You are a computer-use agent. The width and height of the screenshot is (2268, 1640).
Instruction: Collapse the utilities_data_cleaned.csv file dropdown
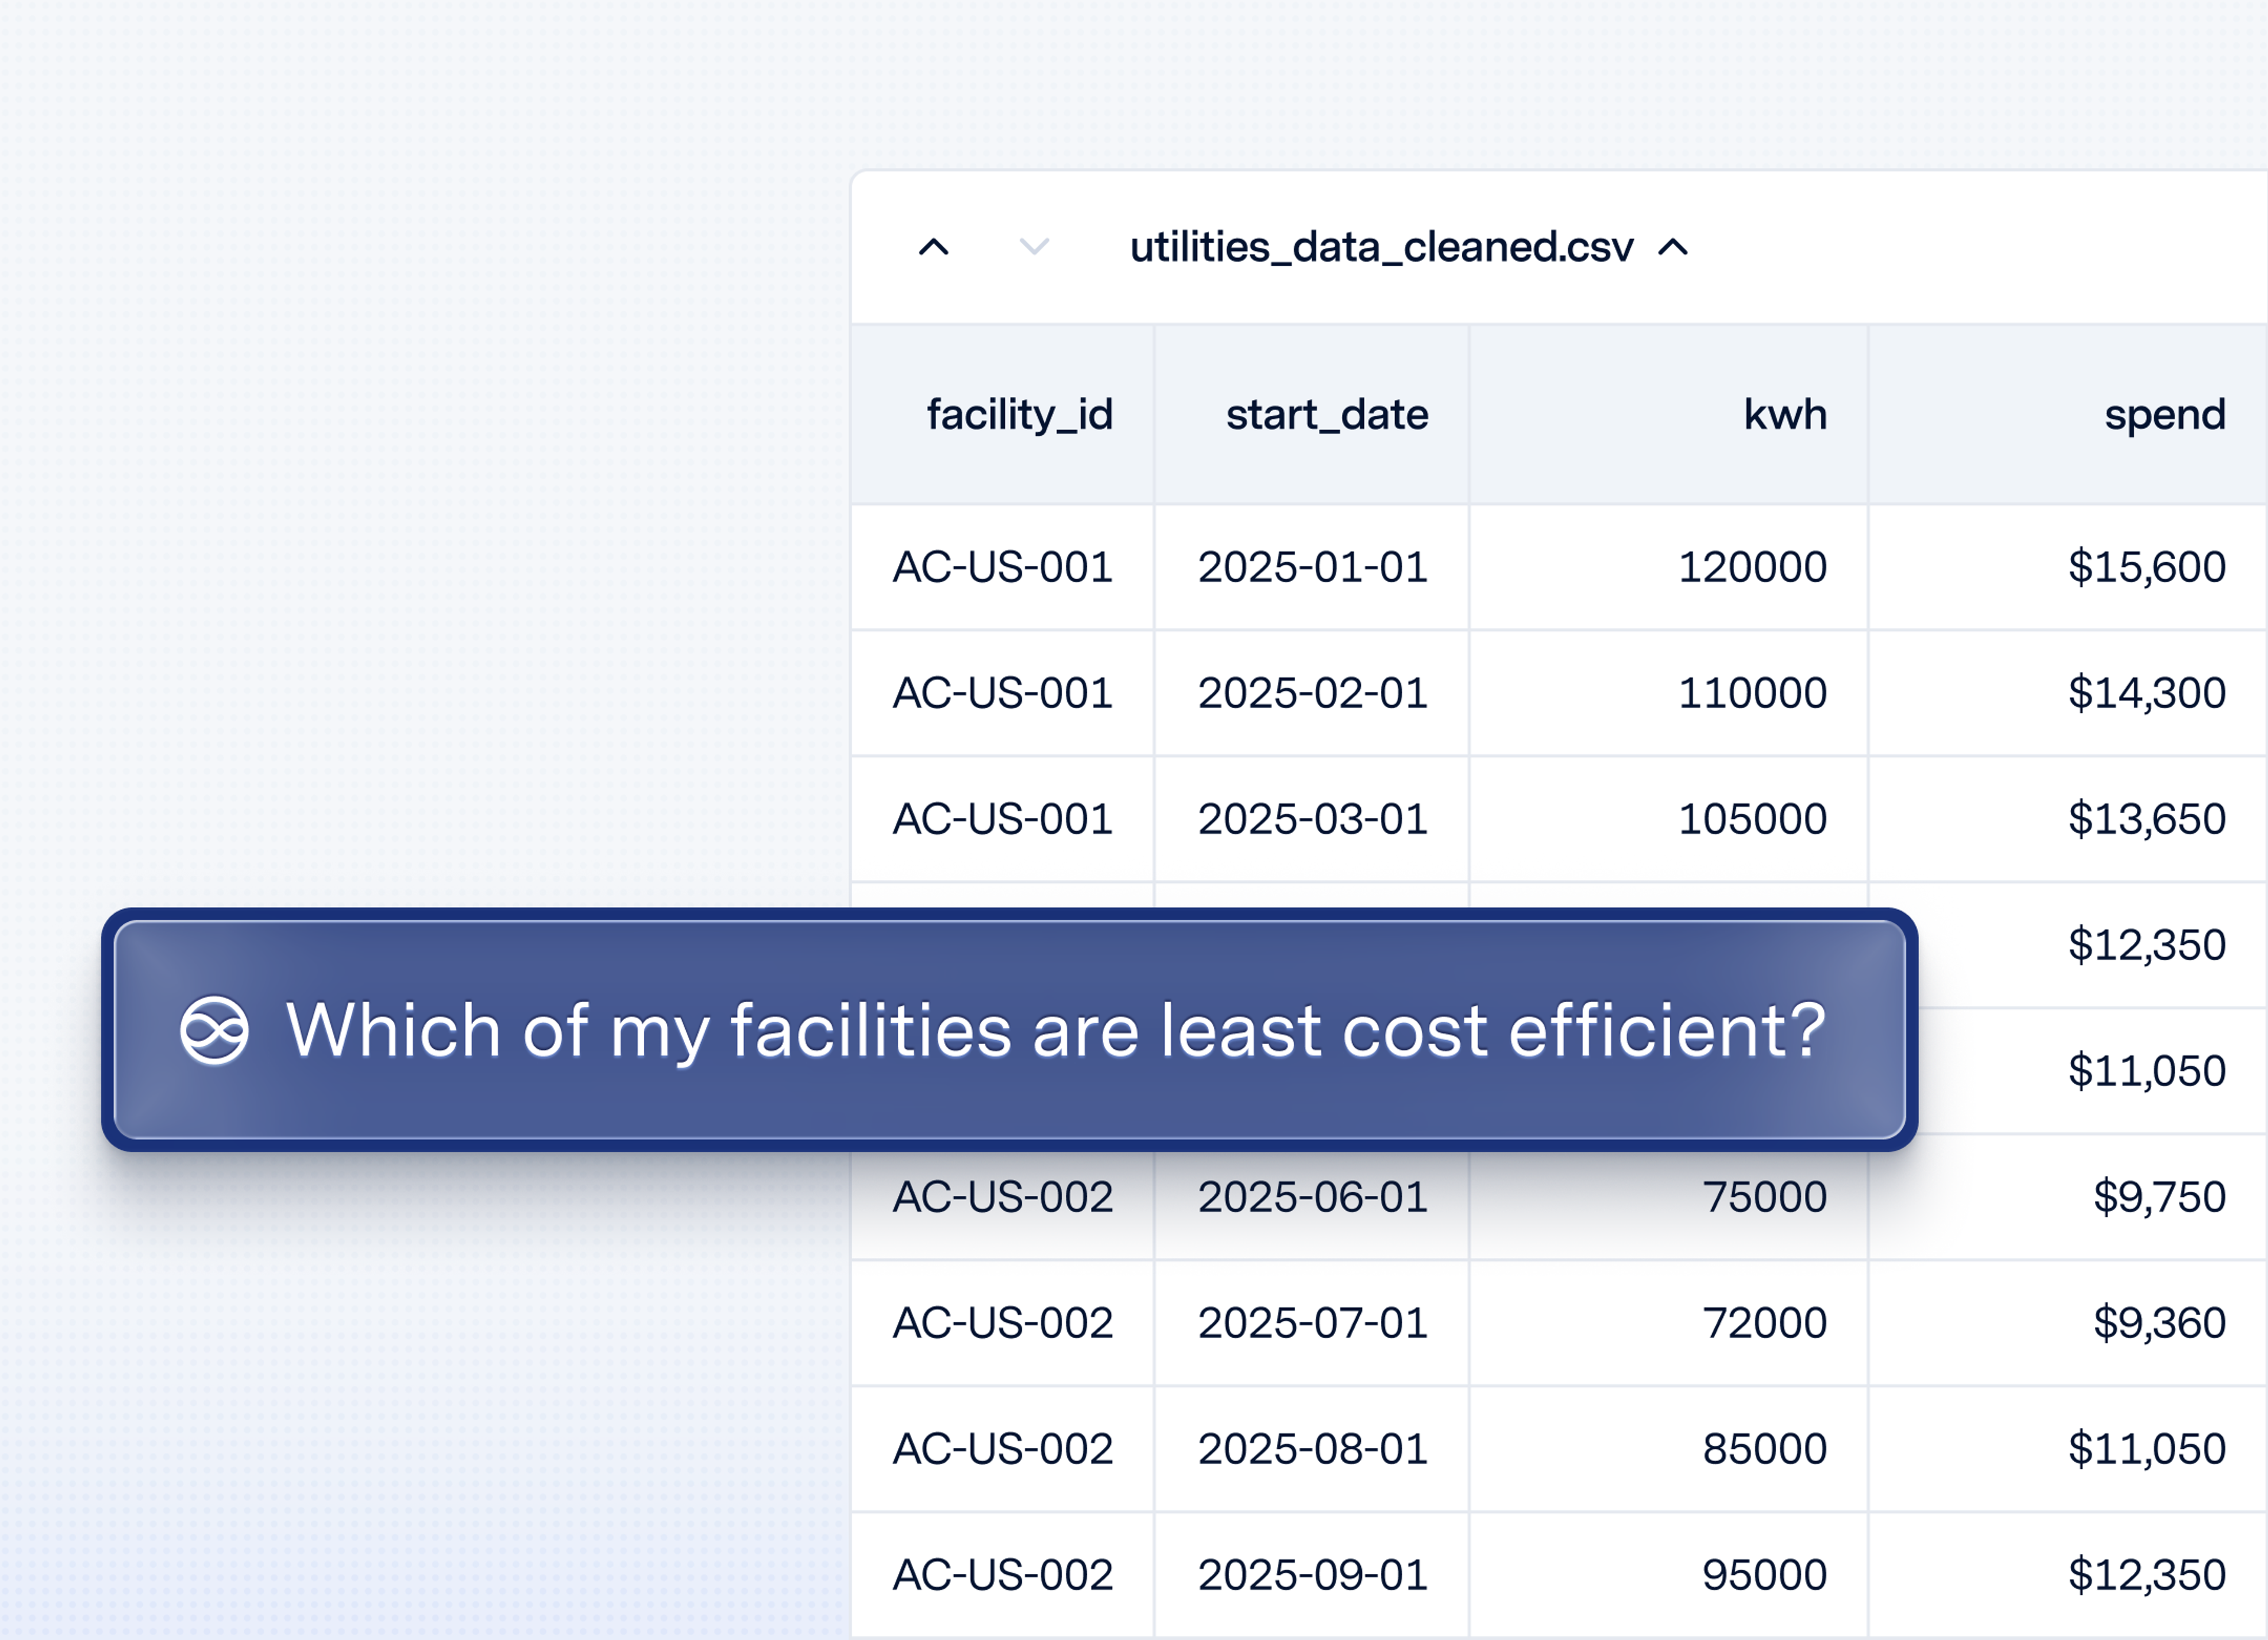click(x=1673, y=247)
